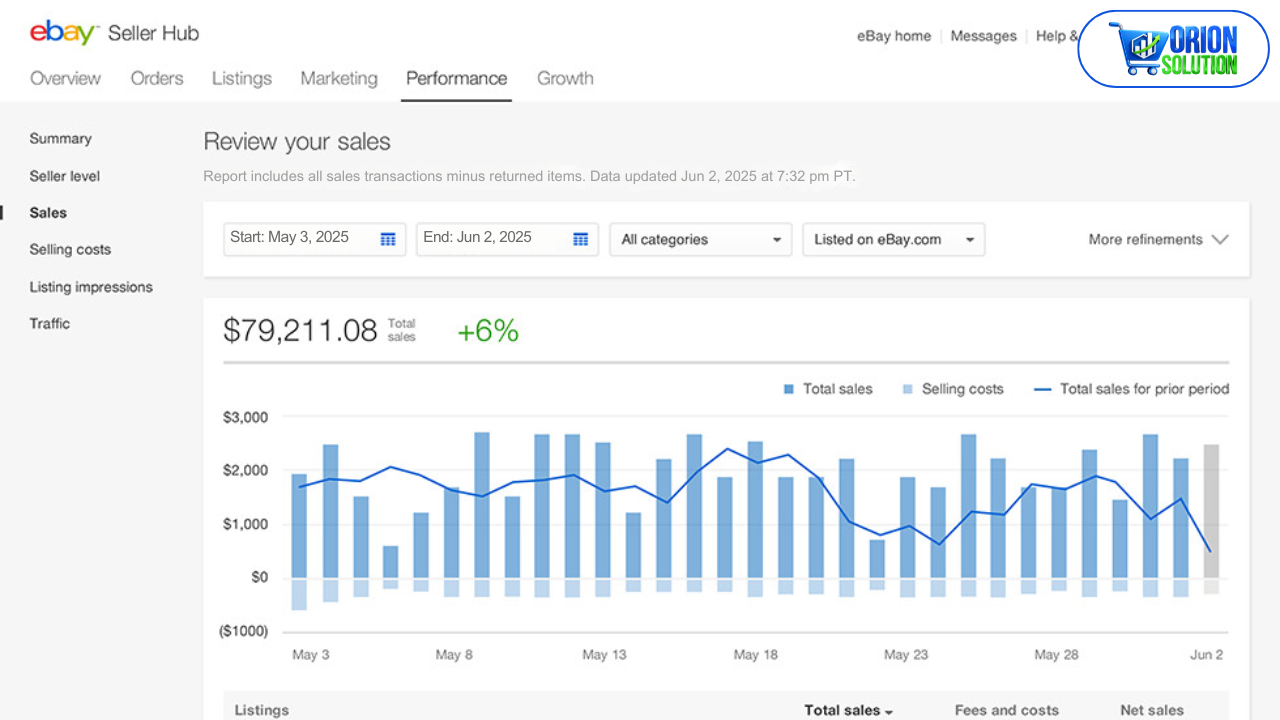The width and height of the screenshot is (1280, 720).
Task: Click the $3,000 y-axis label
Action: (246, 417)
